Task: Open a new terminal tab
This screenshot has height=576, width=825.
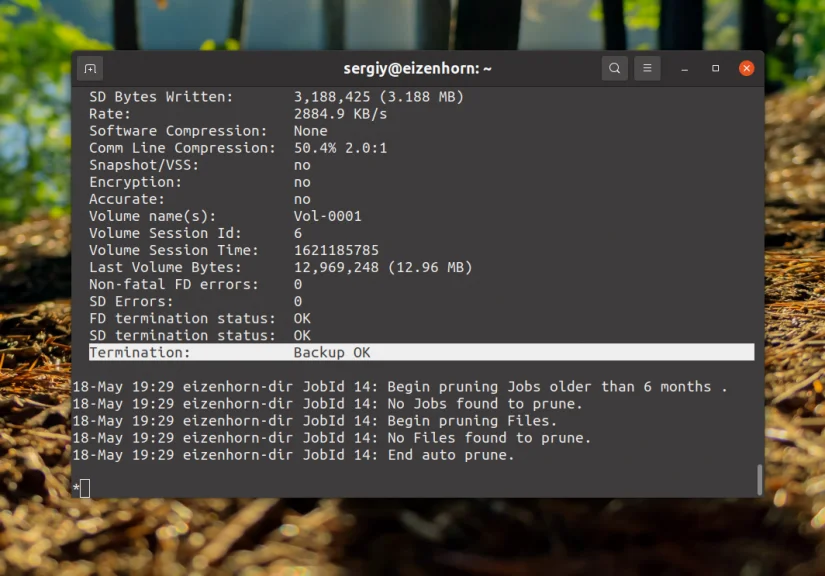Action: [x=89, y=67]
